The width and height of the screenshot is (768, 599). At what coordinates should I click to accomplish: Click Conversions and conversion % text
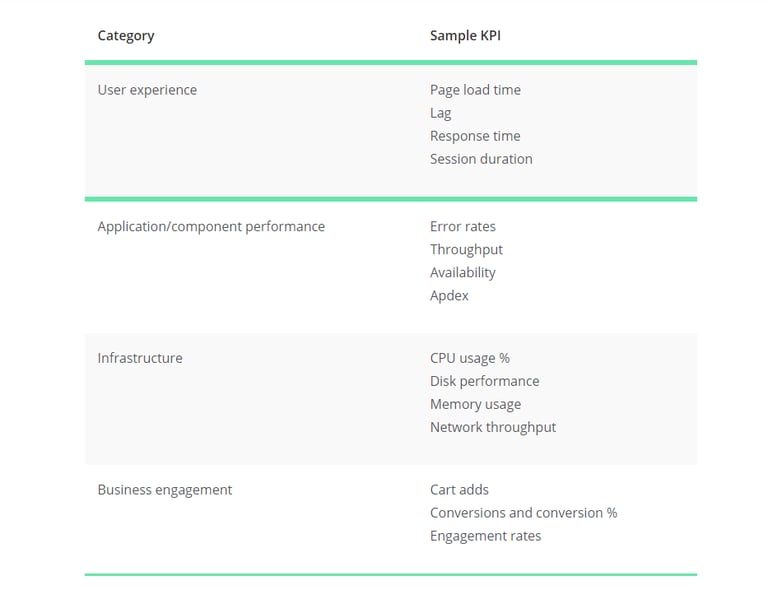pyautogui.click(x=523, y=513)
